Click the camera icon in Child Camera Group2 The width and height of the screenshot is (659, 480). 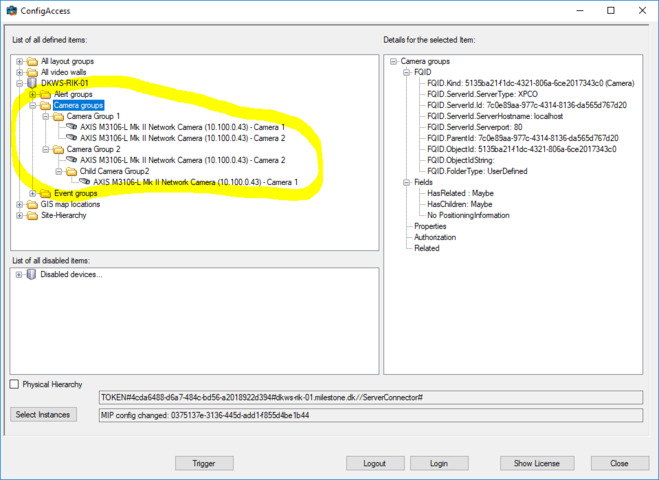(x=85, y=182)
